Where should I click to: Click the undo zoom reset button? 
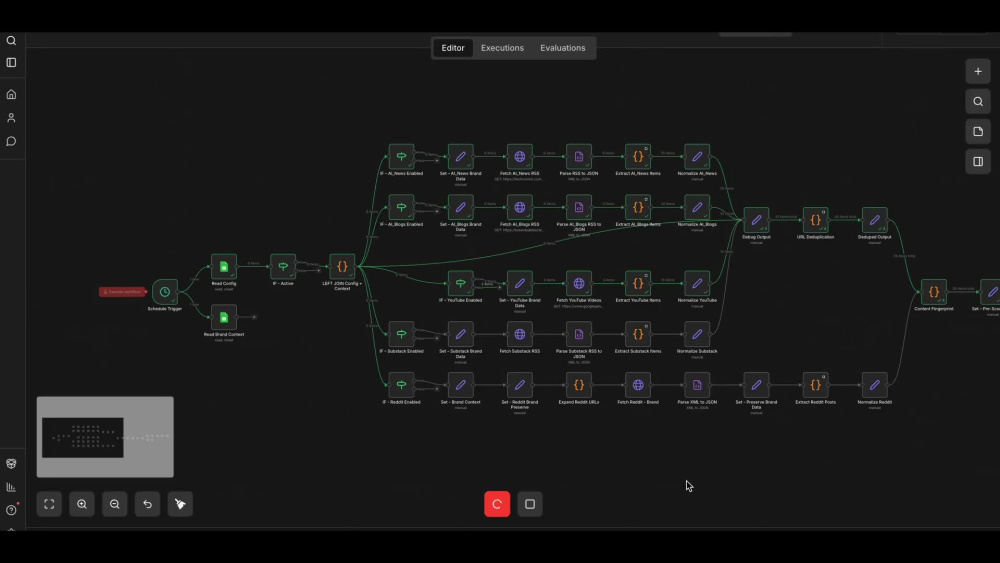147,504
